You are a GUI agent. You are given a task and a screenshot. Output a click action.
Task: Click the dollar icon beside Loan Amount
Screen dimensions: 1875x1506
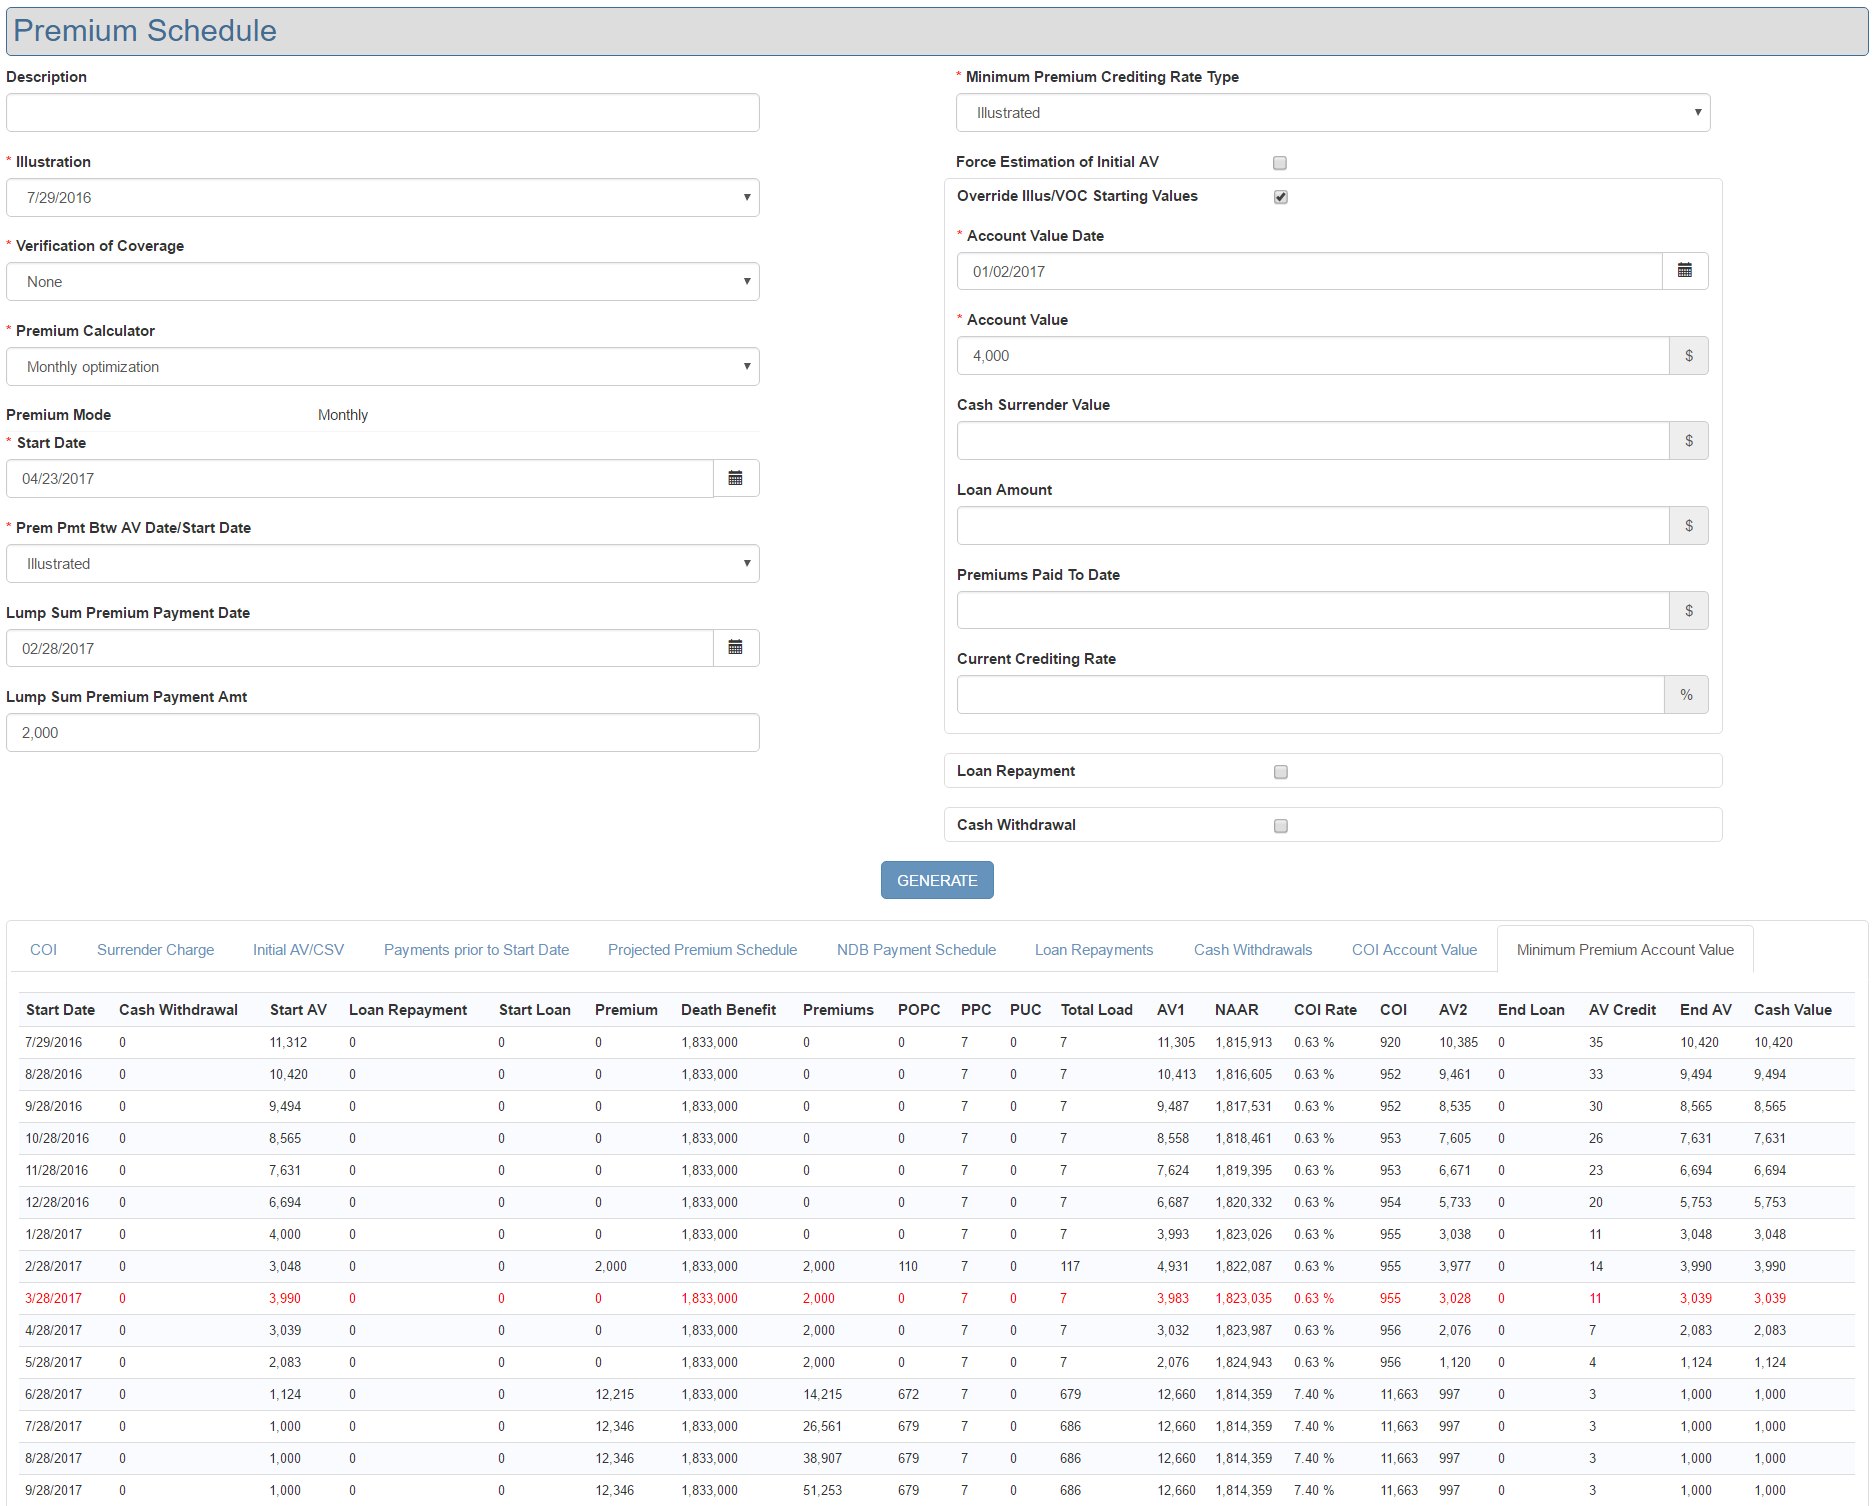click(x=1688, y=526)
